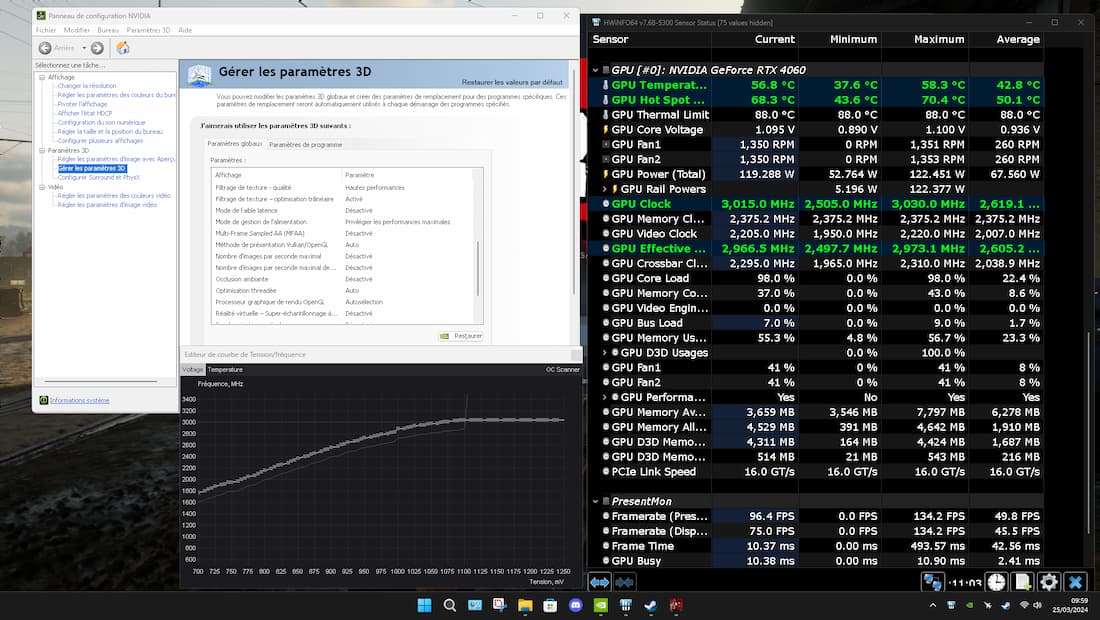The height and width of the screenshot is (620, 1100).
Task: Switch to Paramètres de programme tab
Action: (x=305, y=144)
